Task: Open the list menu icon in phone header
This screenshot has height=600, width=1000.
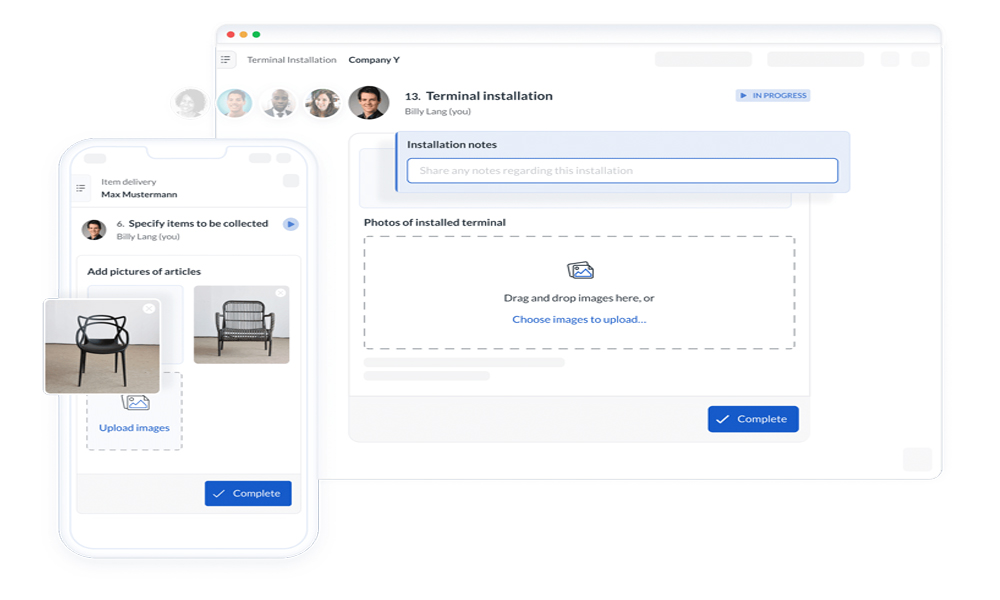Action: pos(80,187)
